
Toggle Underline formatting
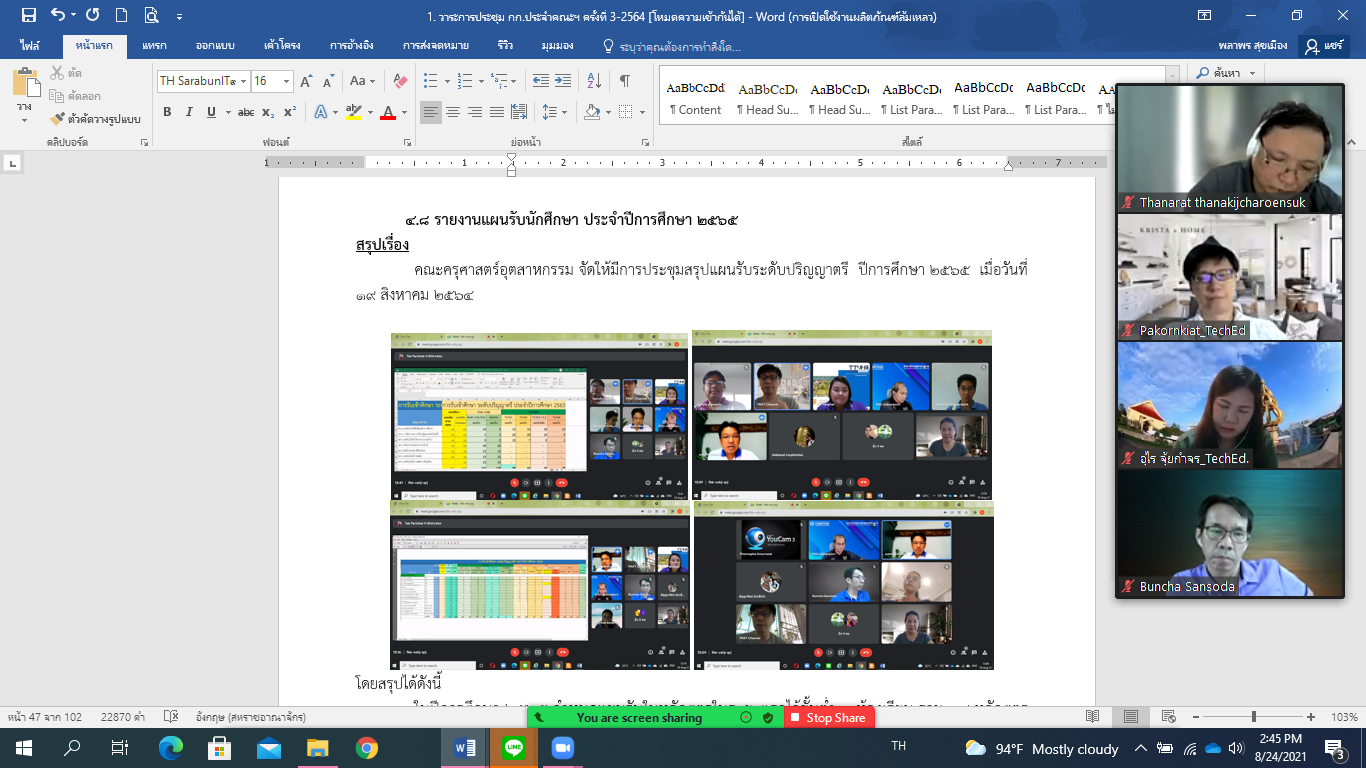(x=211, y=112)
